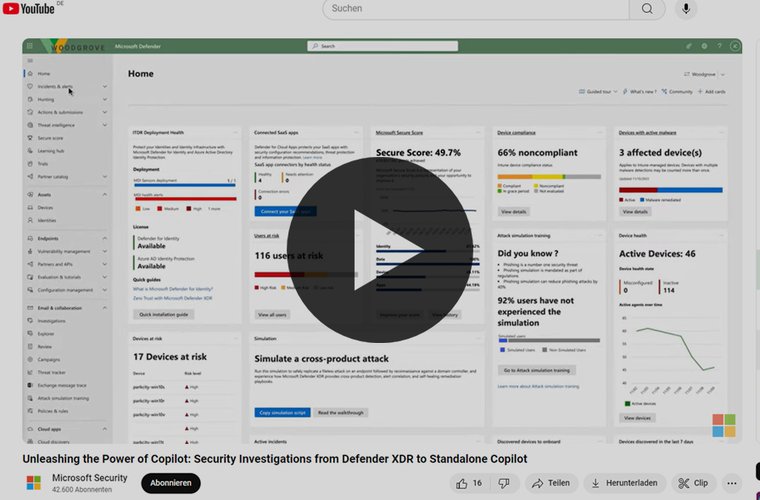Open the Guided tour dropdown on Home

598,92
